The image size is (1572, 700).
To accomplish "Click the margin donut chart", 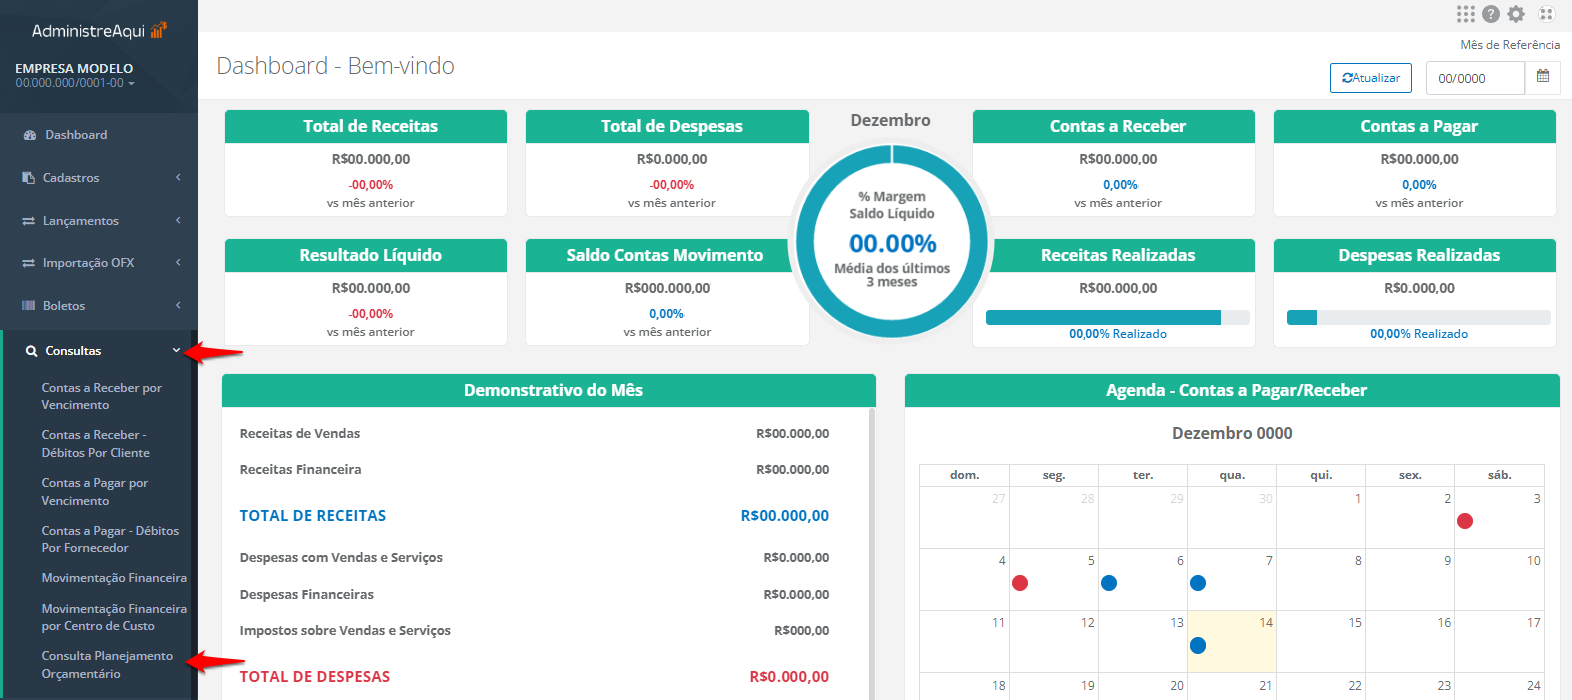I will [x=891, y=242].
